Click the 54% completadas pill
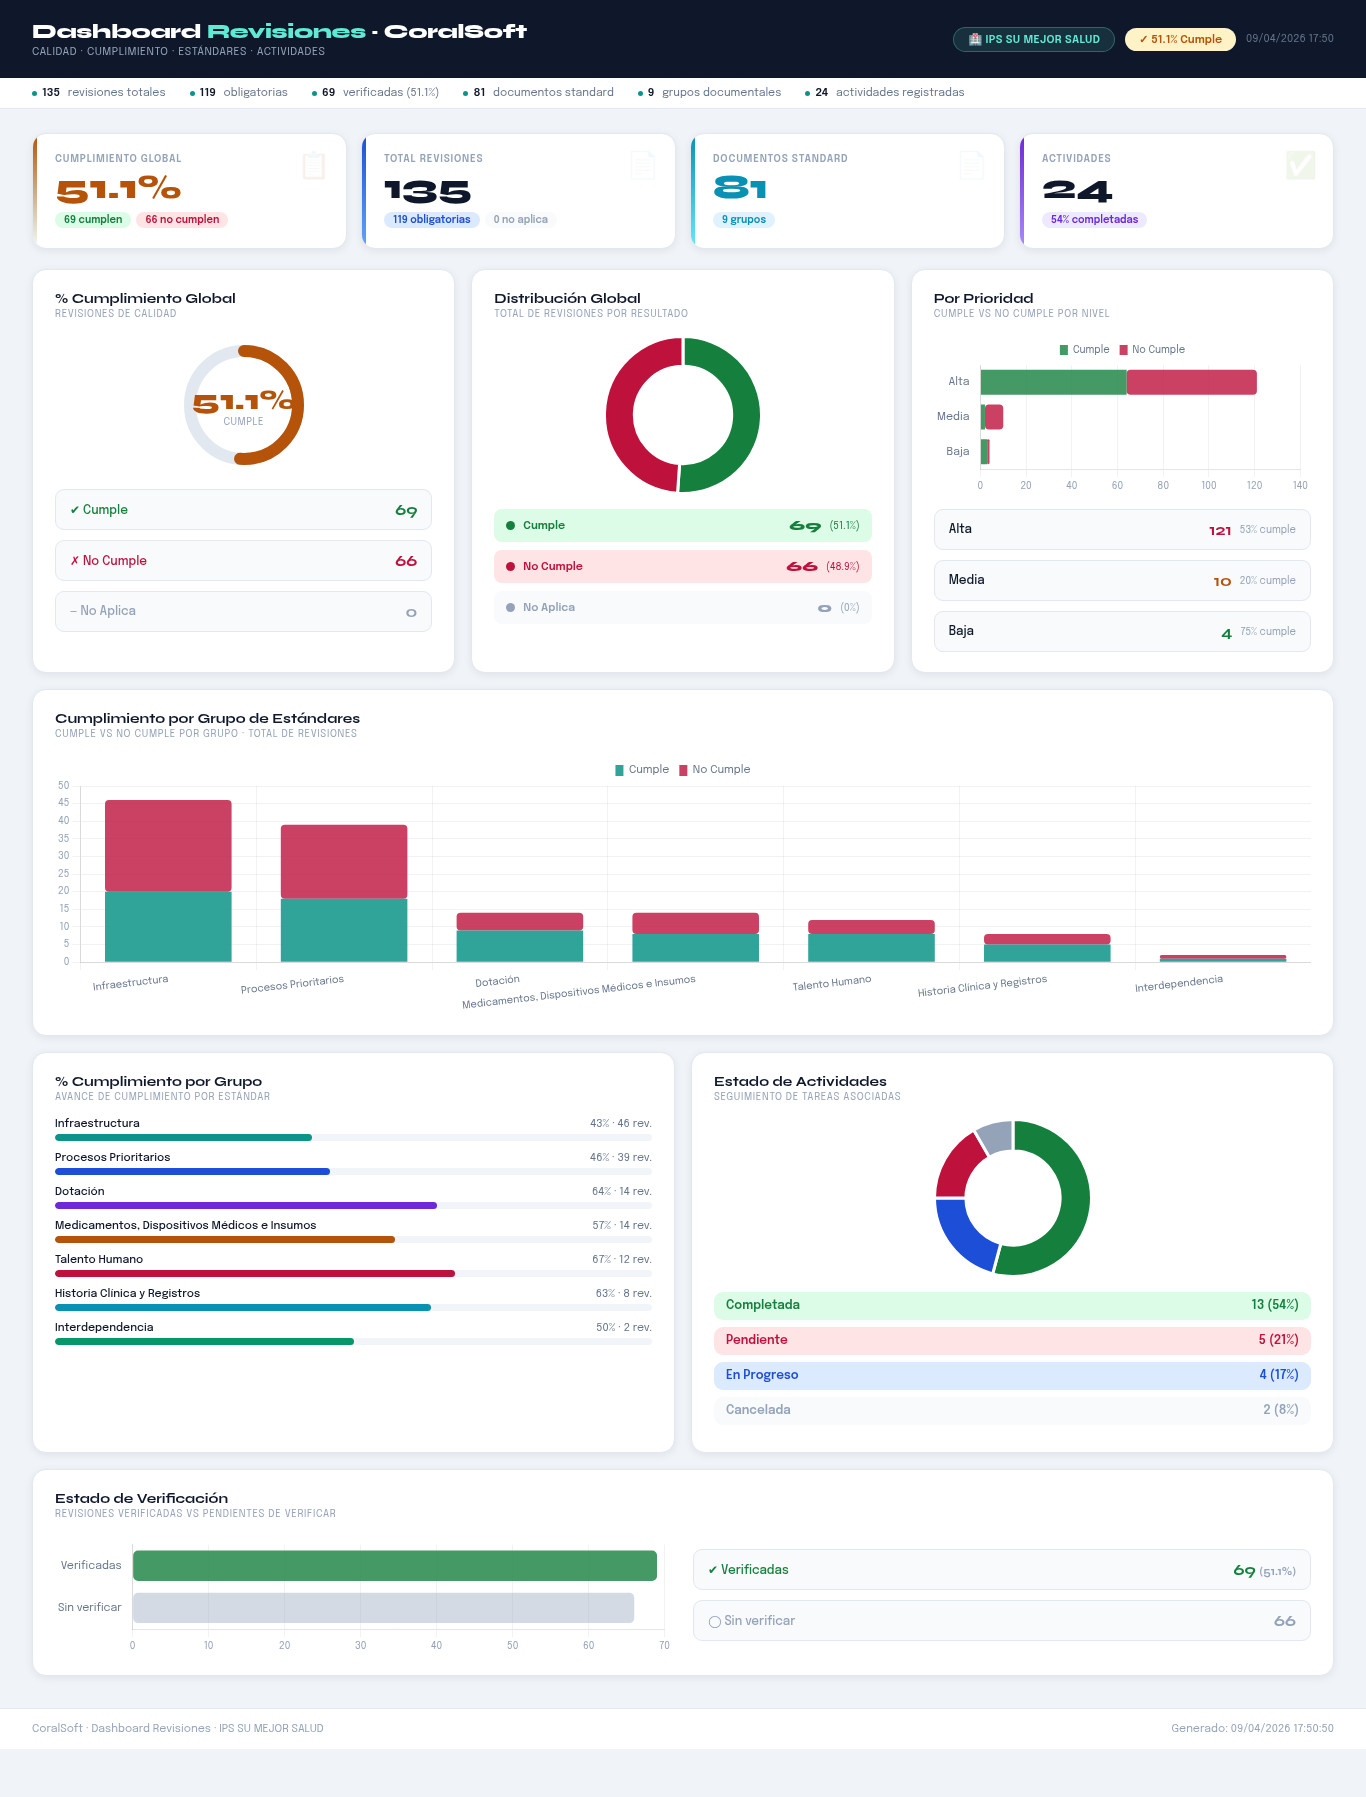This screenshot has width=1366, height=1797. (1094, 219)
